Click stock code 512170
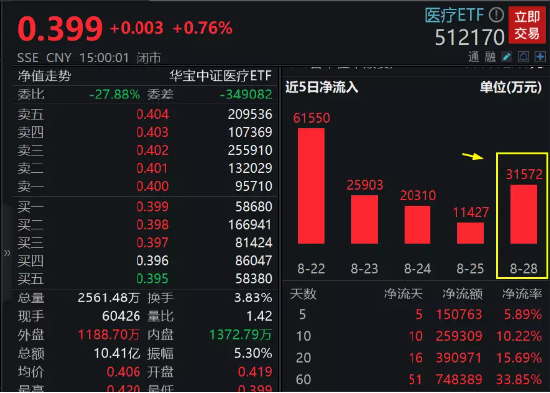Screen dimensions: 550x393 coord(470,37)
